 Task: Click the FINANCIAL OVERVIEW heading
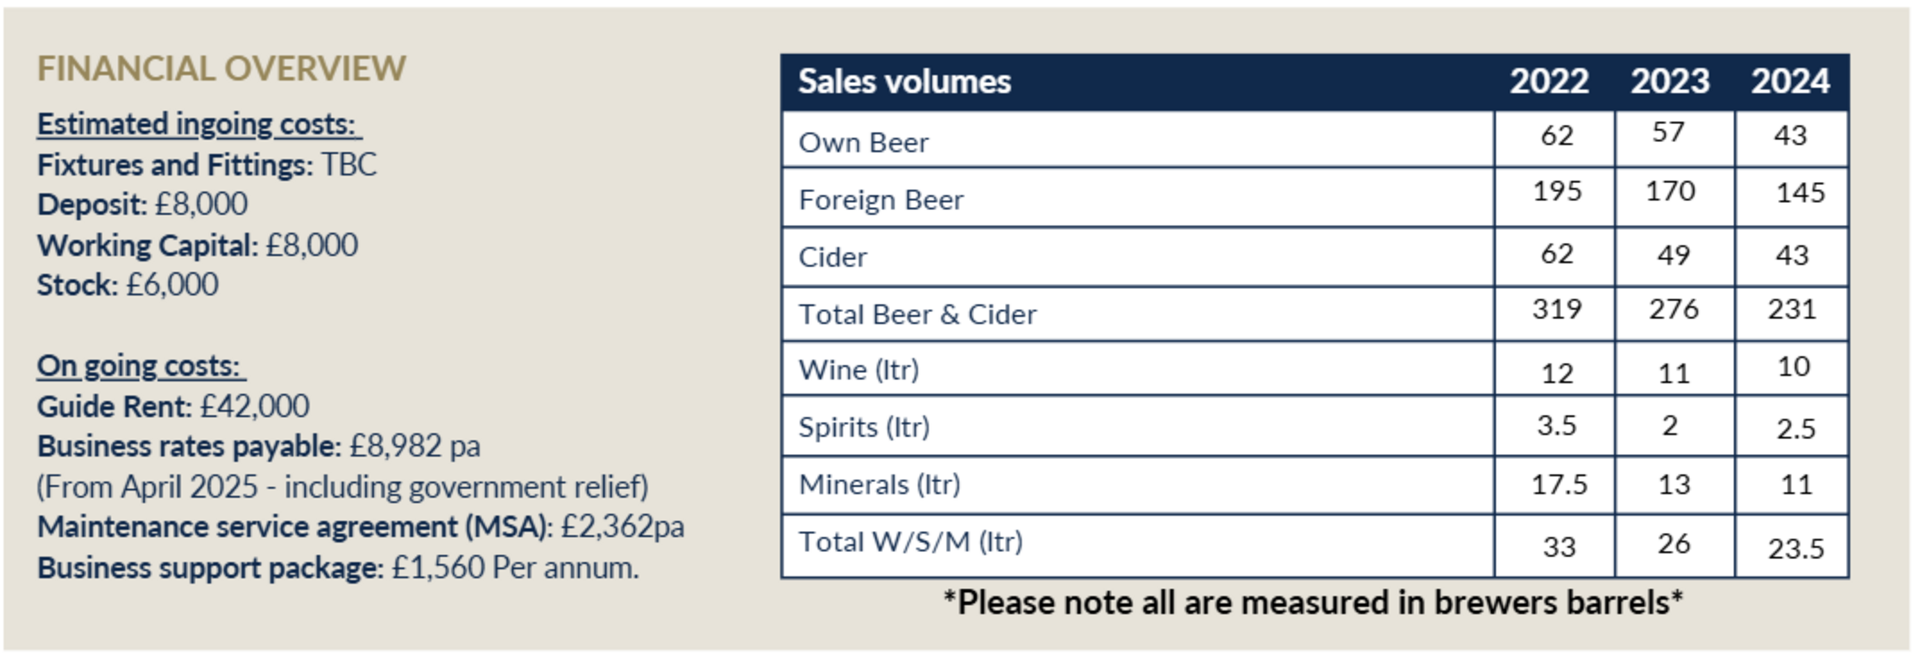(x=221, y=68)
